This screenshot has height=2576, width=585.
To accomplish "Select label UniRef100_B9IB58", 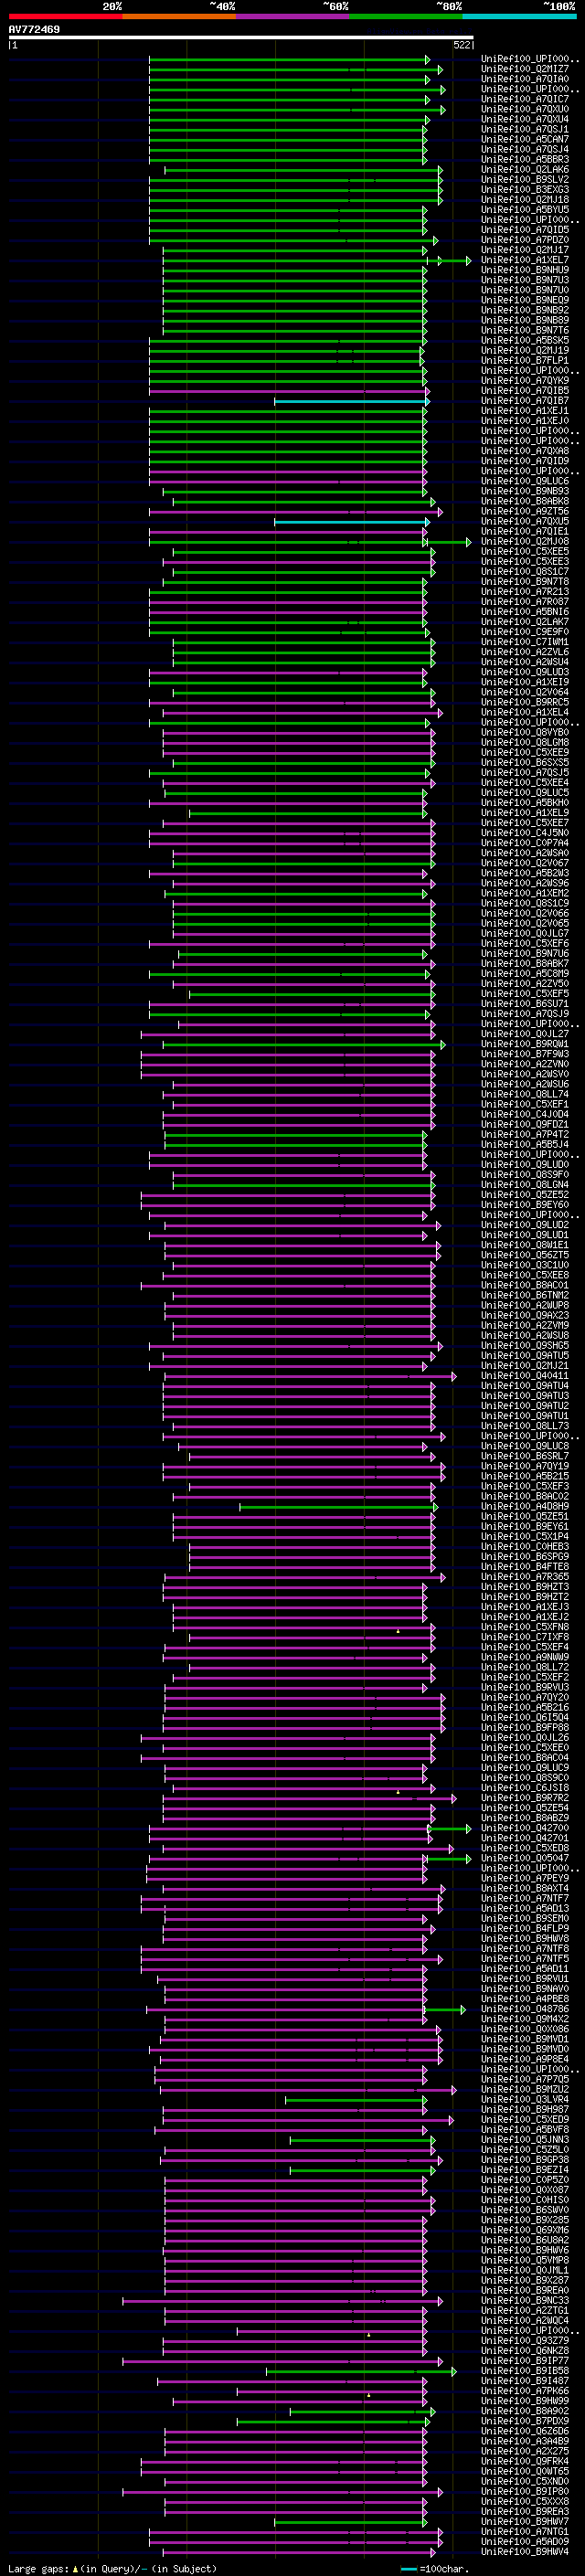I will 524,2370.
